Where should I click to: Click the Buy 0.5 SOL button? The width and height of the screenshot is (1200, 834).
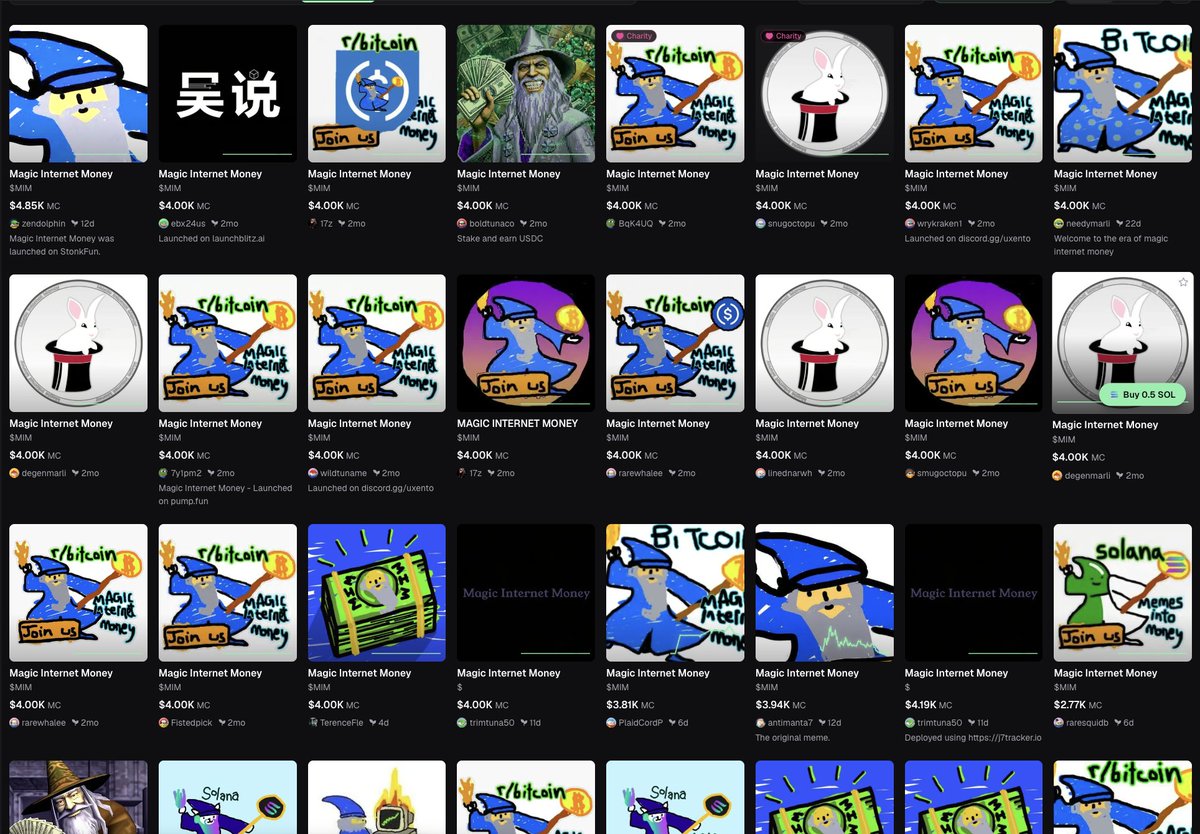(x=1143, y=395)
